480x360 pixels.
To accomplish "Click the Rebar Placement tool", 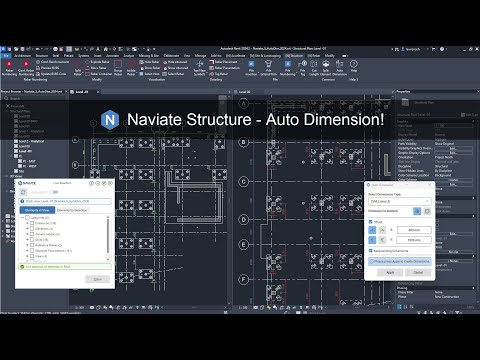I will tap(223, 62).
